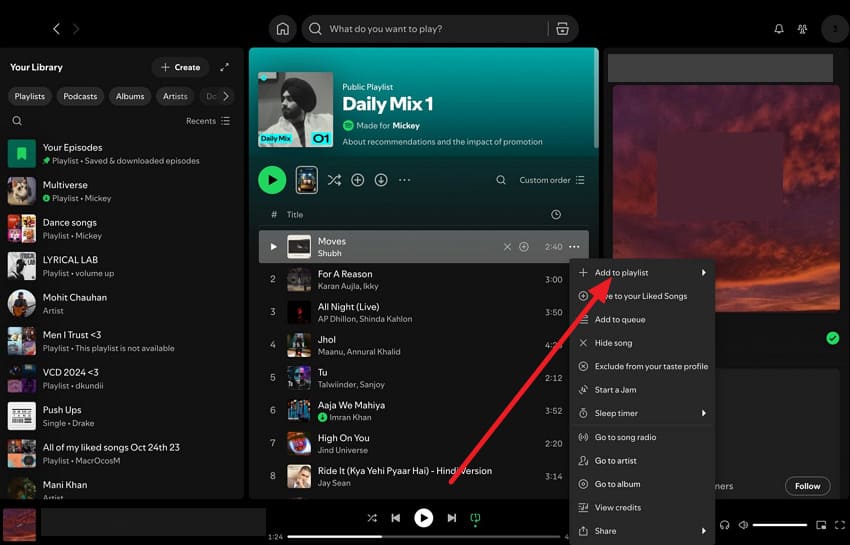Click the duration clock column header

[x=556, y=215]
